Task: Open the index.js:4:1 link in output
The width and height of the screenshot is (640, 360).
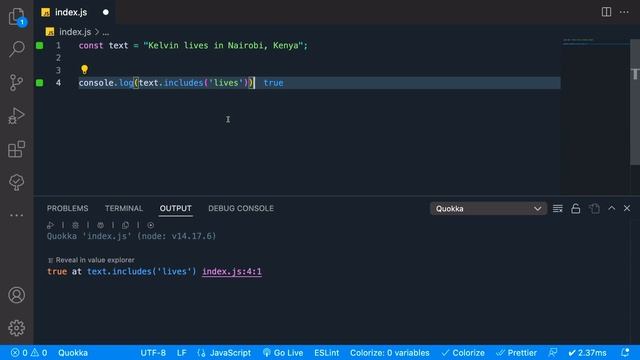Action: point(232,271)
